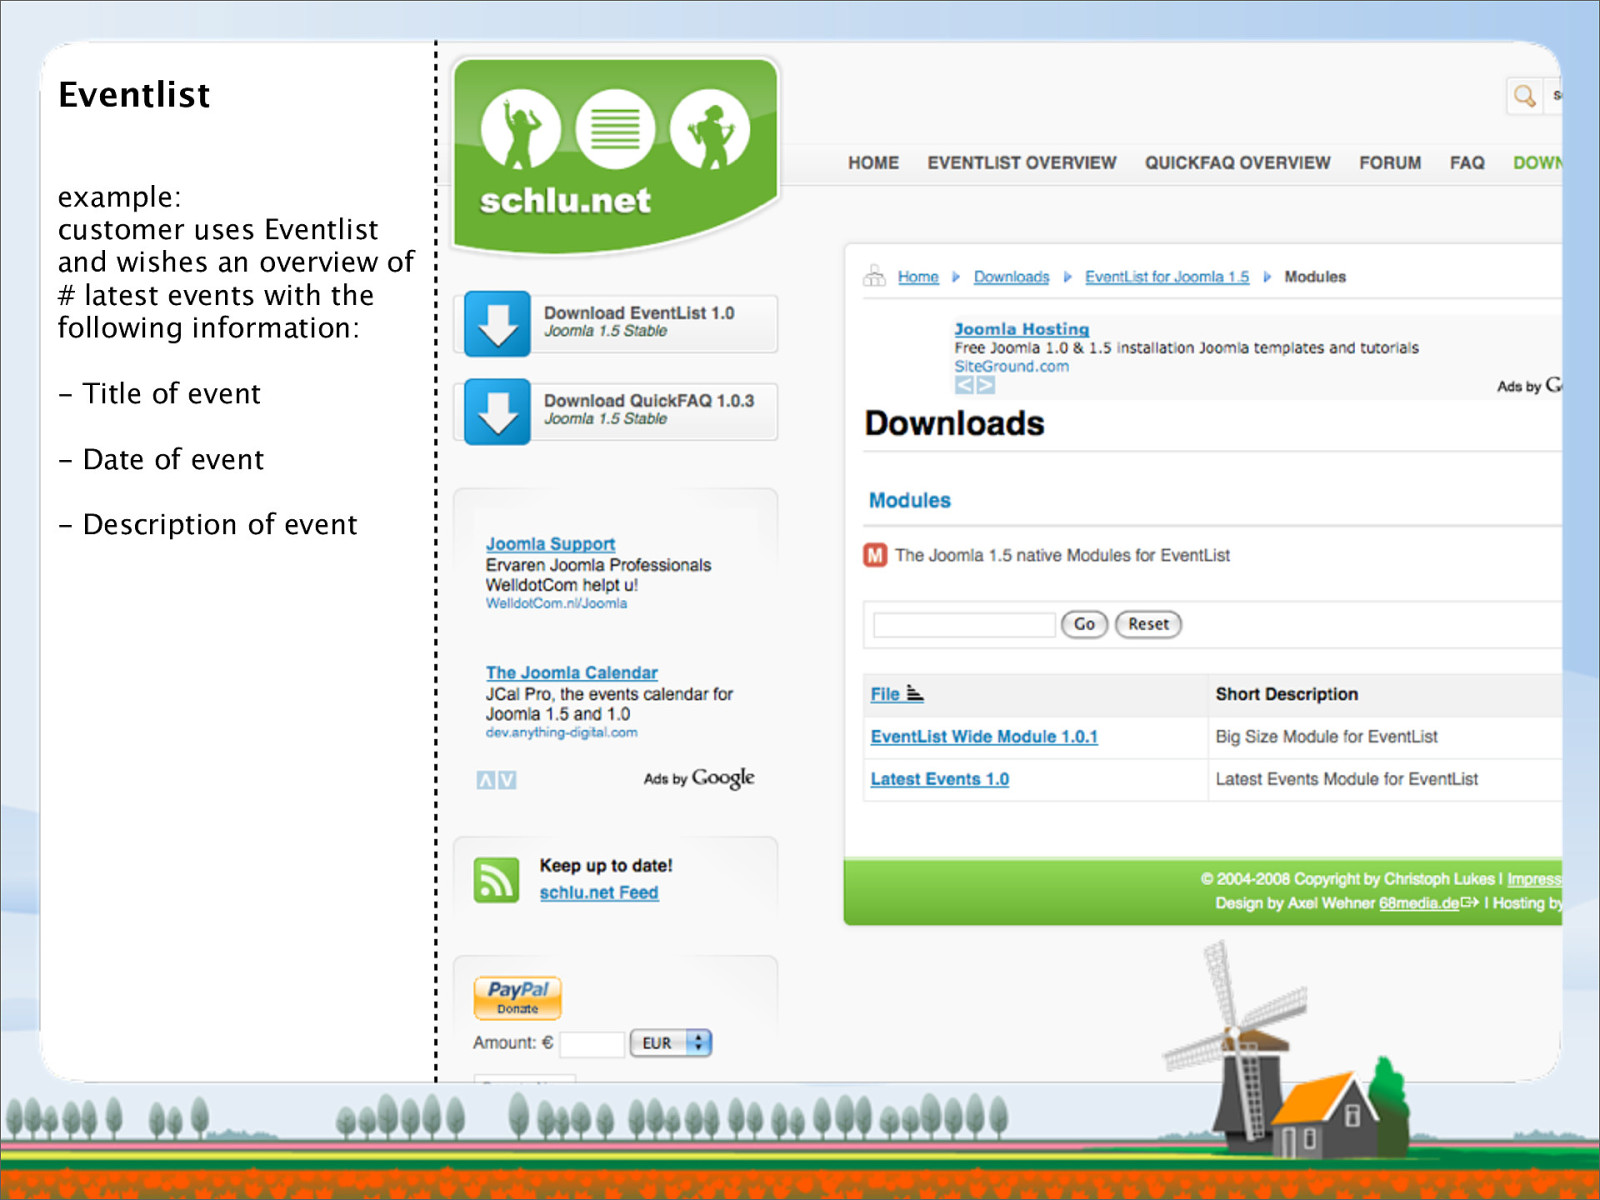This screenshot has width=1600, height=1200.
Task: Click the 68media.de footer link
Action: point(1419,903)
